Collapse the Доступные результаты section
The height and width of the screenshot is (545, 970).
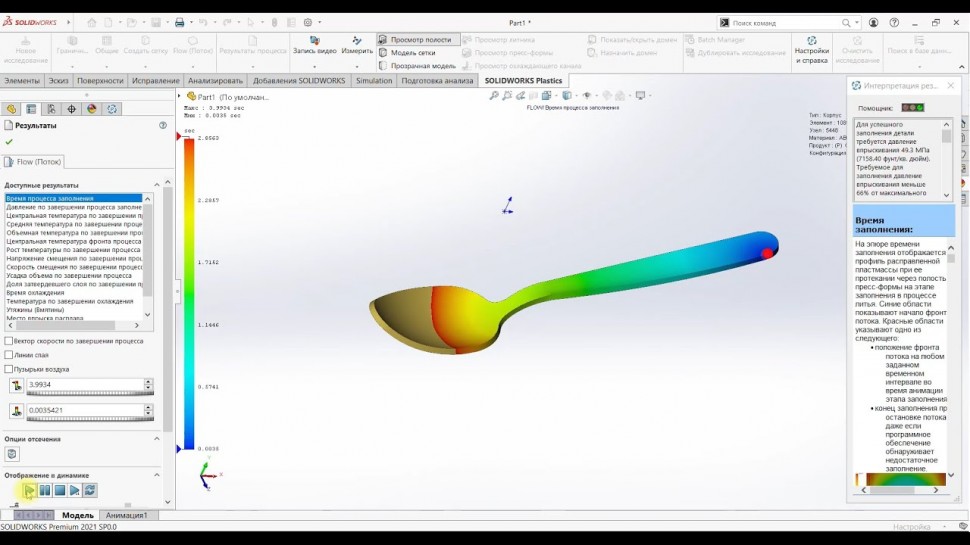157,185
